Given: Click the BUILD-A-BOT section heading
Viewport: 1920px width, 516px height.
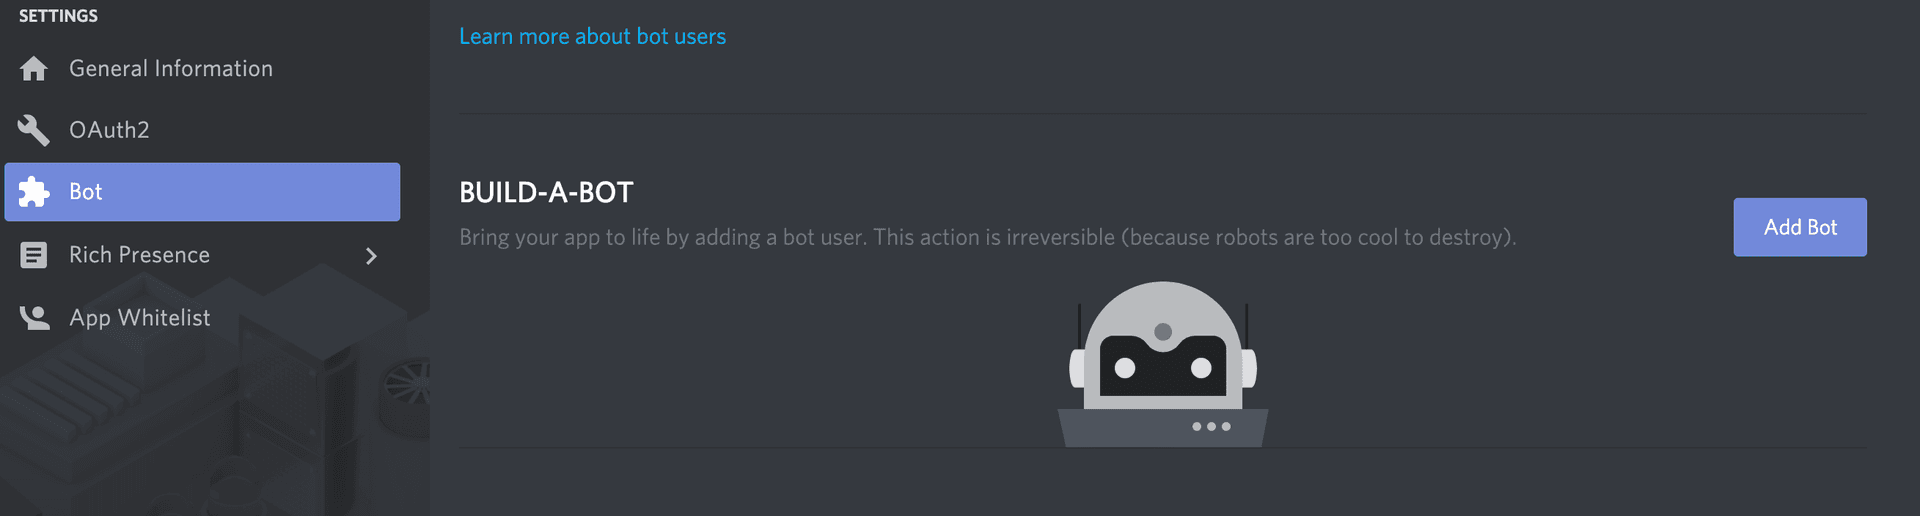Looking at the screenshot, I should coord(546,192).
